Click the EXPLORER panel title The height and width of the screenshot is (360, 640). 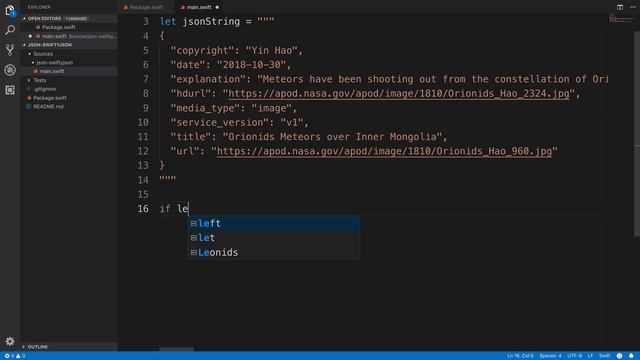point(39,7)
